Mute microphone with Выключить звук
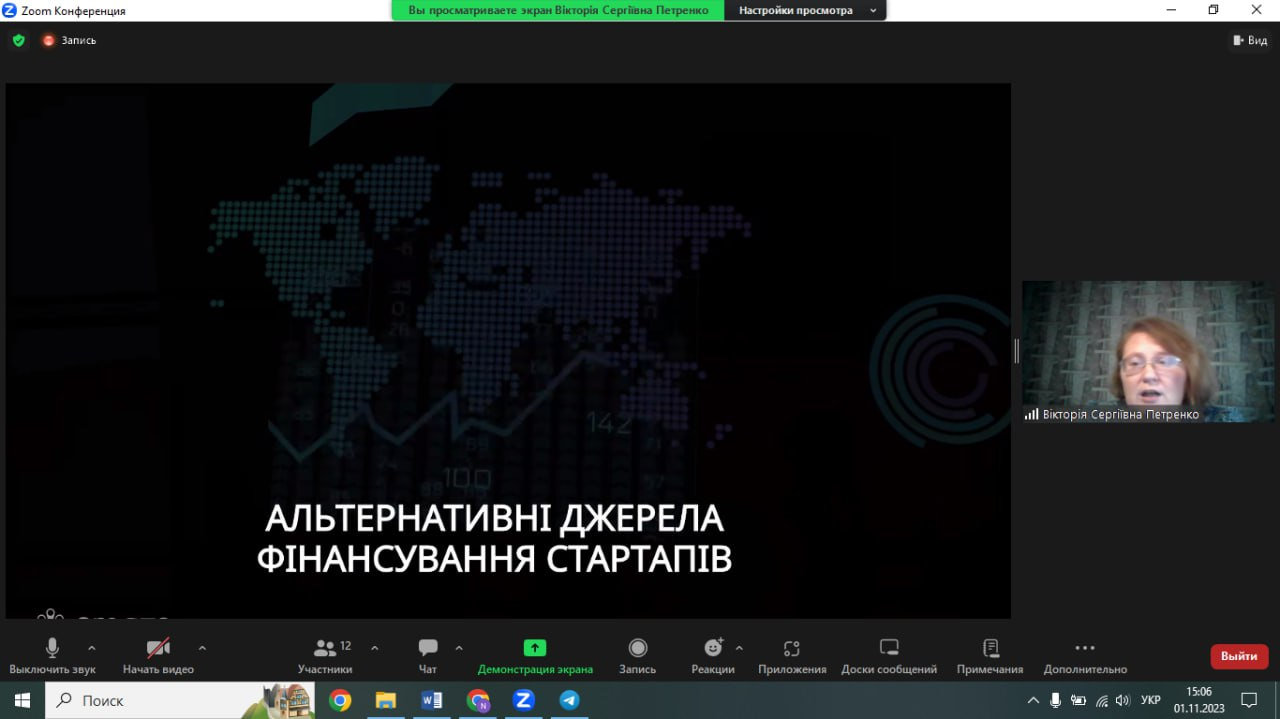 coord(52,656)
